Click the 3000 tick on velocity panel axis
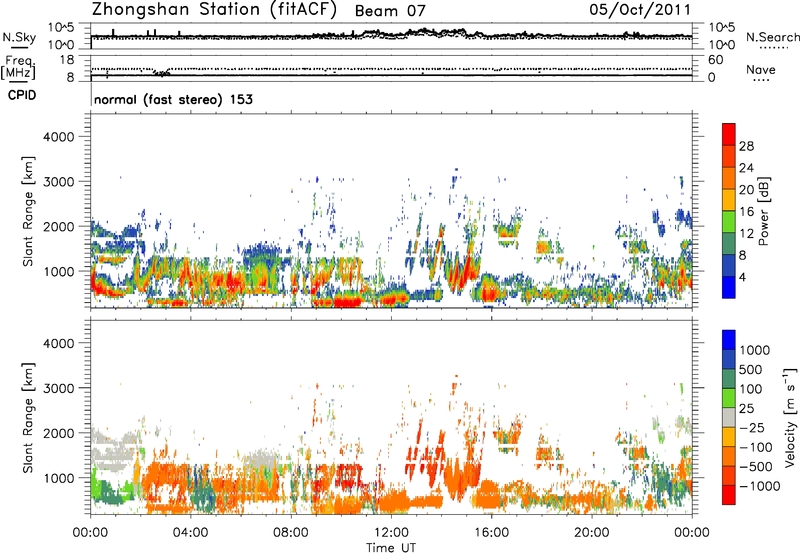800x554 pixels. tap(59, 388)
